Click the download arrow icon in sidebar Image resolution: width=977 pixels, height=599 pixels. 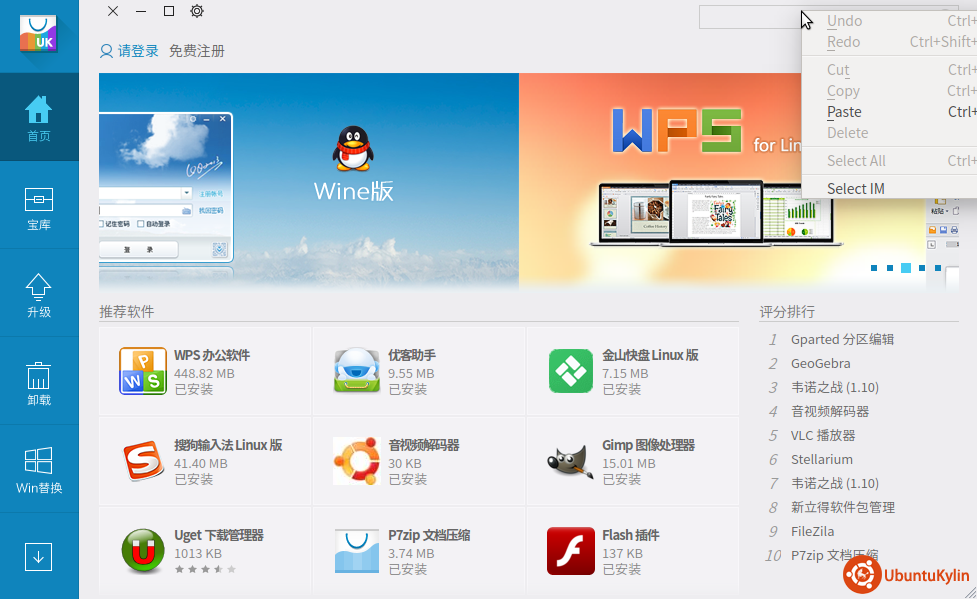39,557
